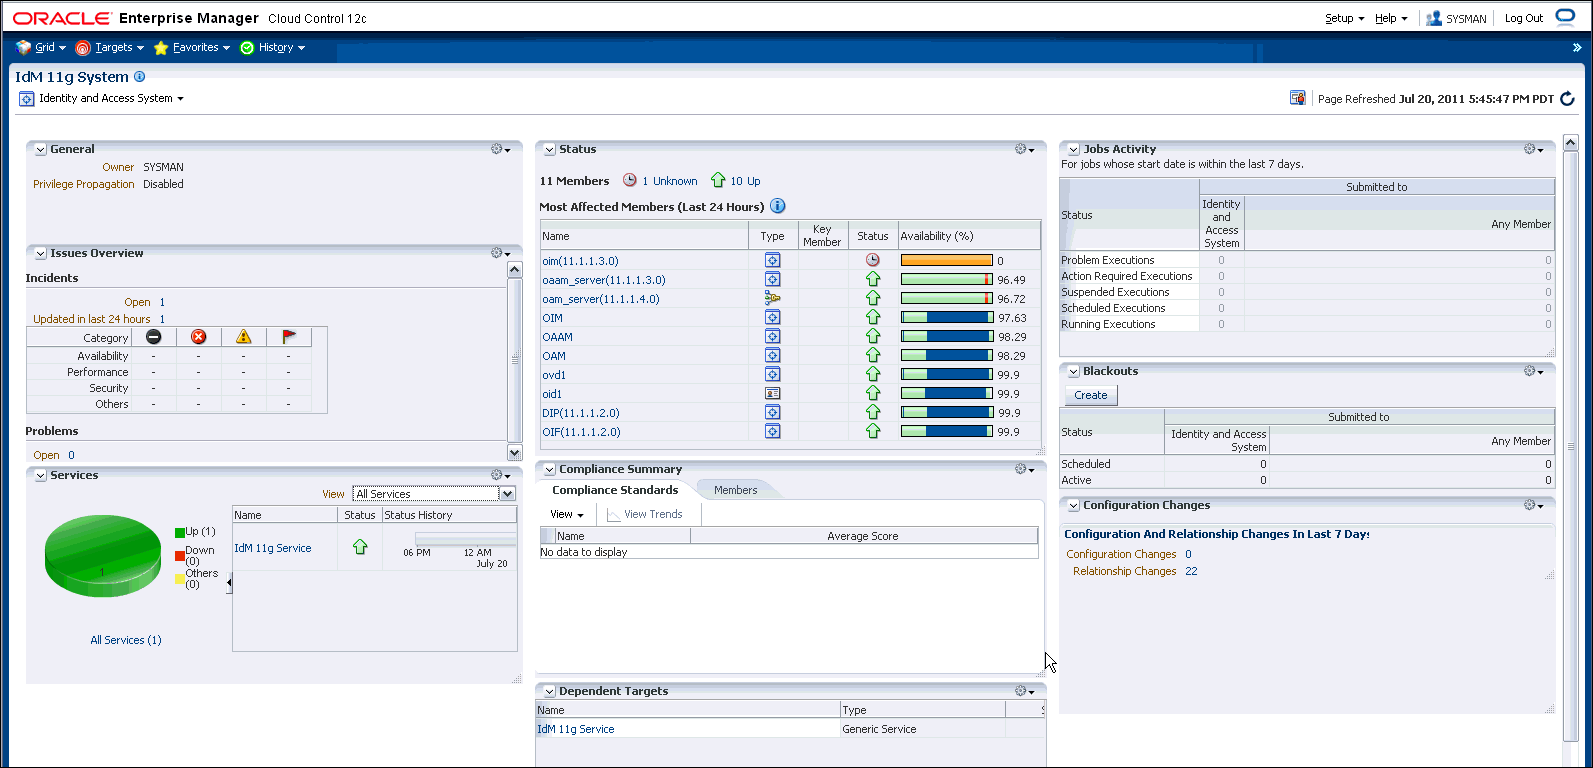Click the pending status icon for oim(11.1.1.3.0)
Viewport: 1593px width, 768px height.
[x=873, y=260]
